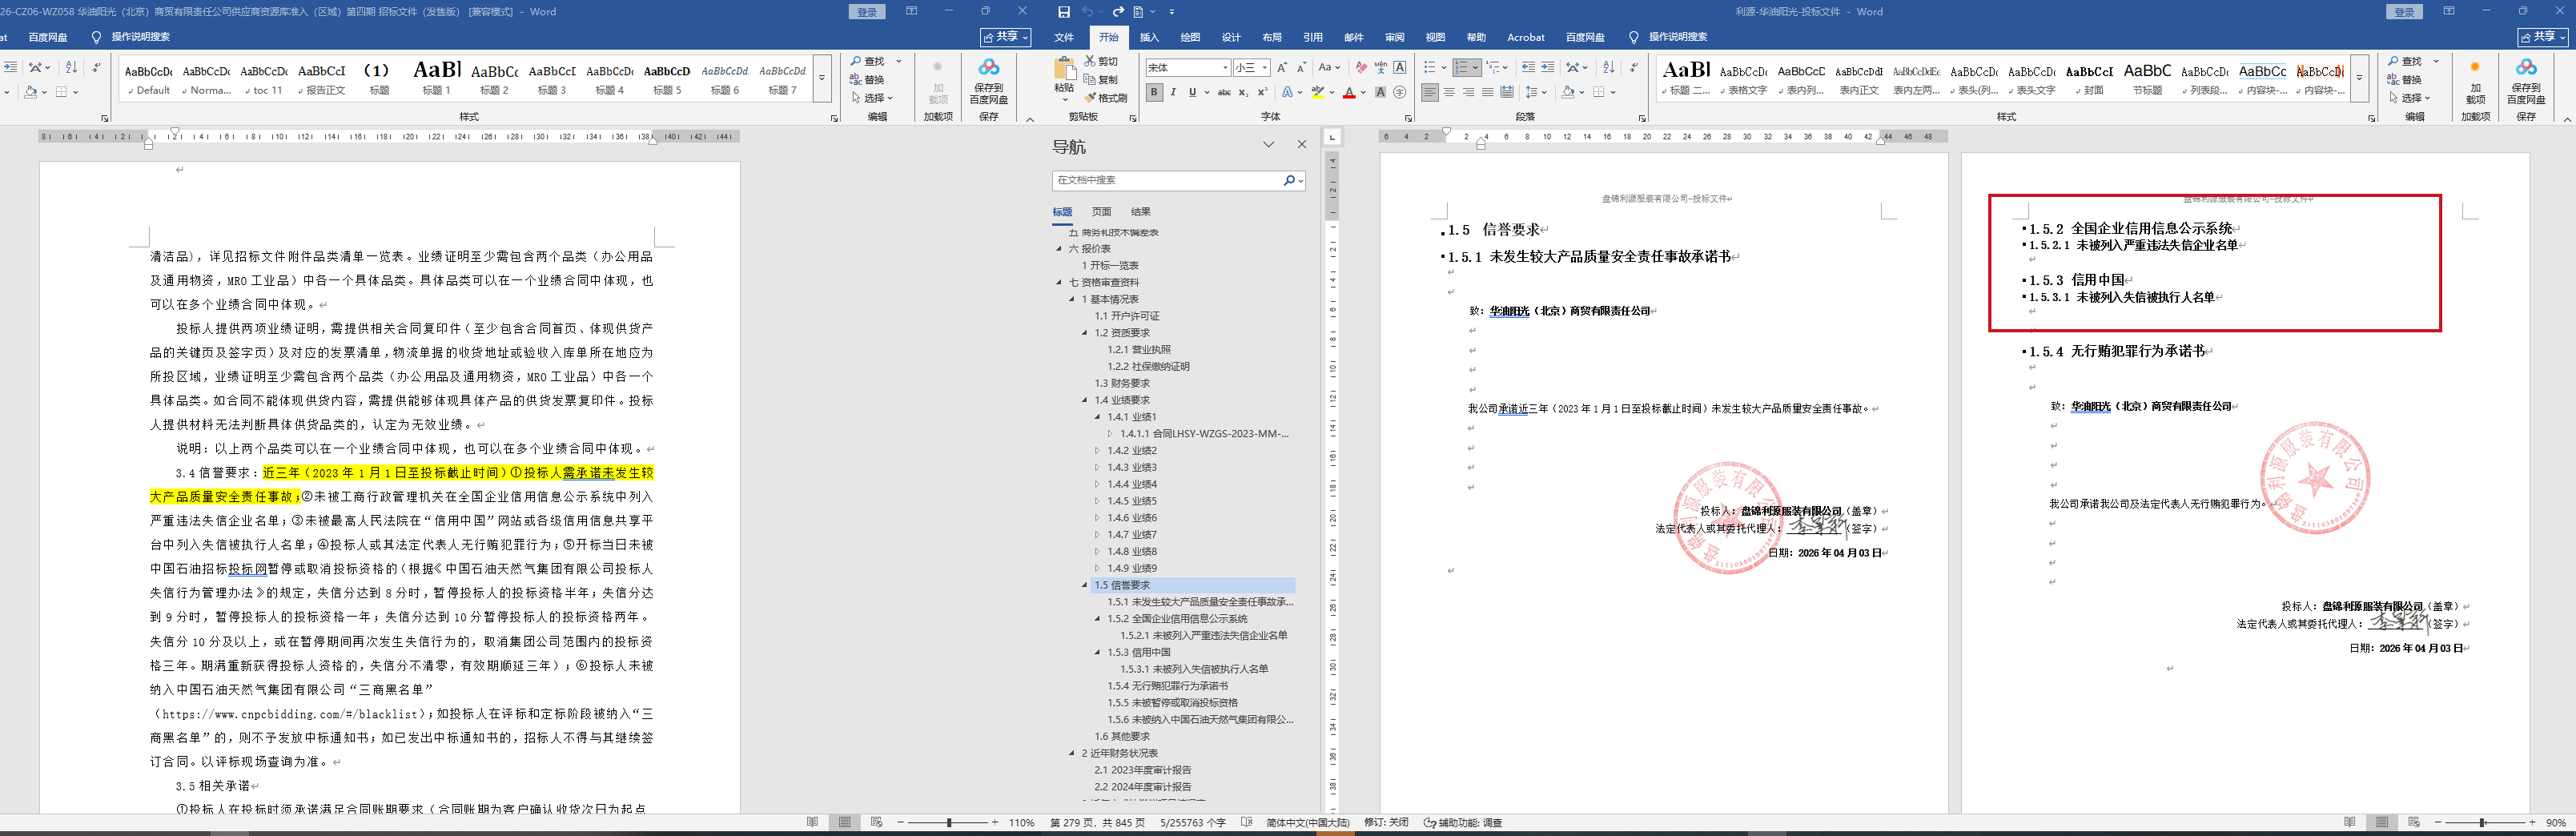Viewport: 2576px width, 836px height.
Task: Save the right Word document via quick access
Action: pyautogui.click(x=1063, y=12)
